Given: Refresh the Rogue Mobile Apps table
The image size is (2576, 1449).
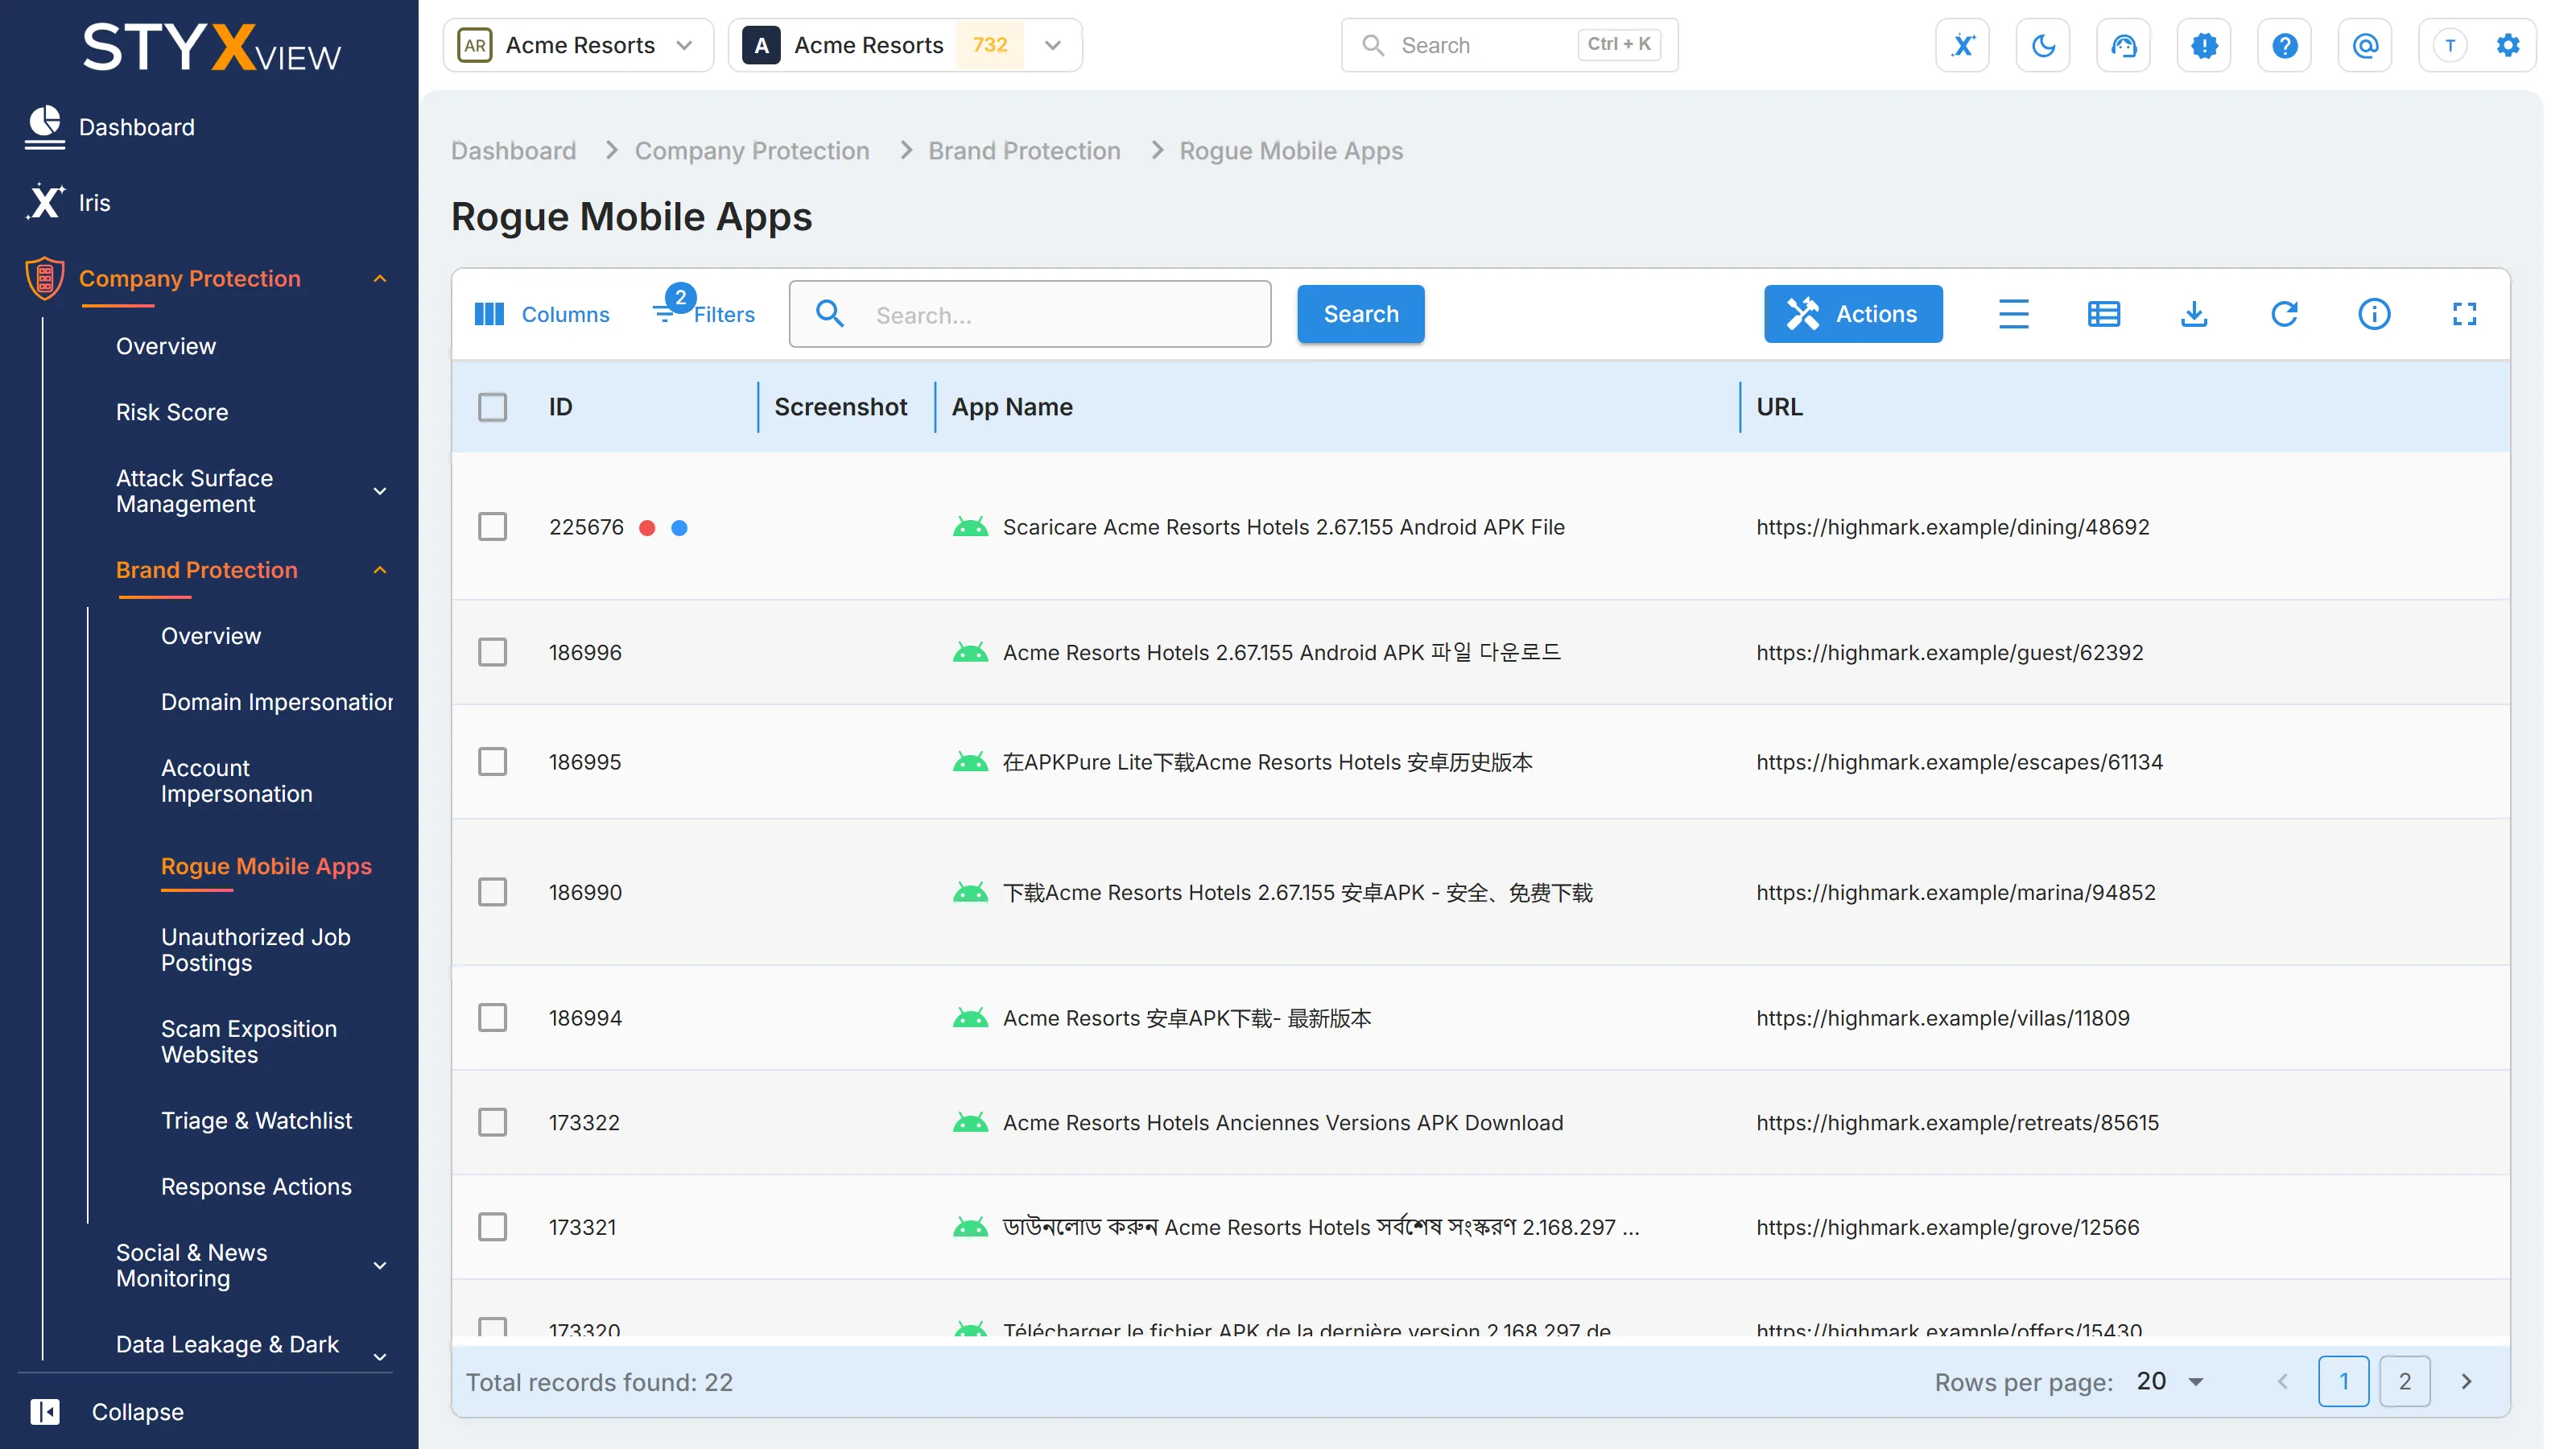Looking at the screenshot, I should point(2284,314).
